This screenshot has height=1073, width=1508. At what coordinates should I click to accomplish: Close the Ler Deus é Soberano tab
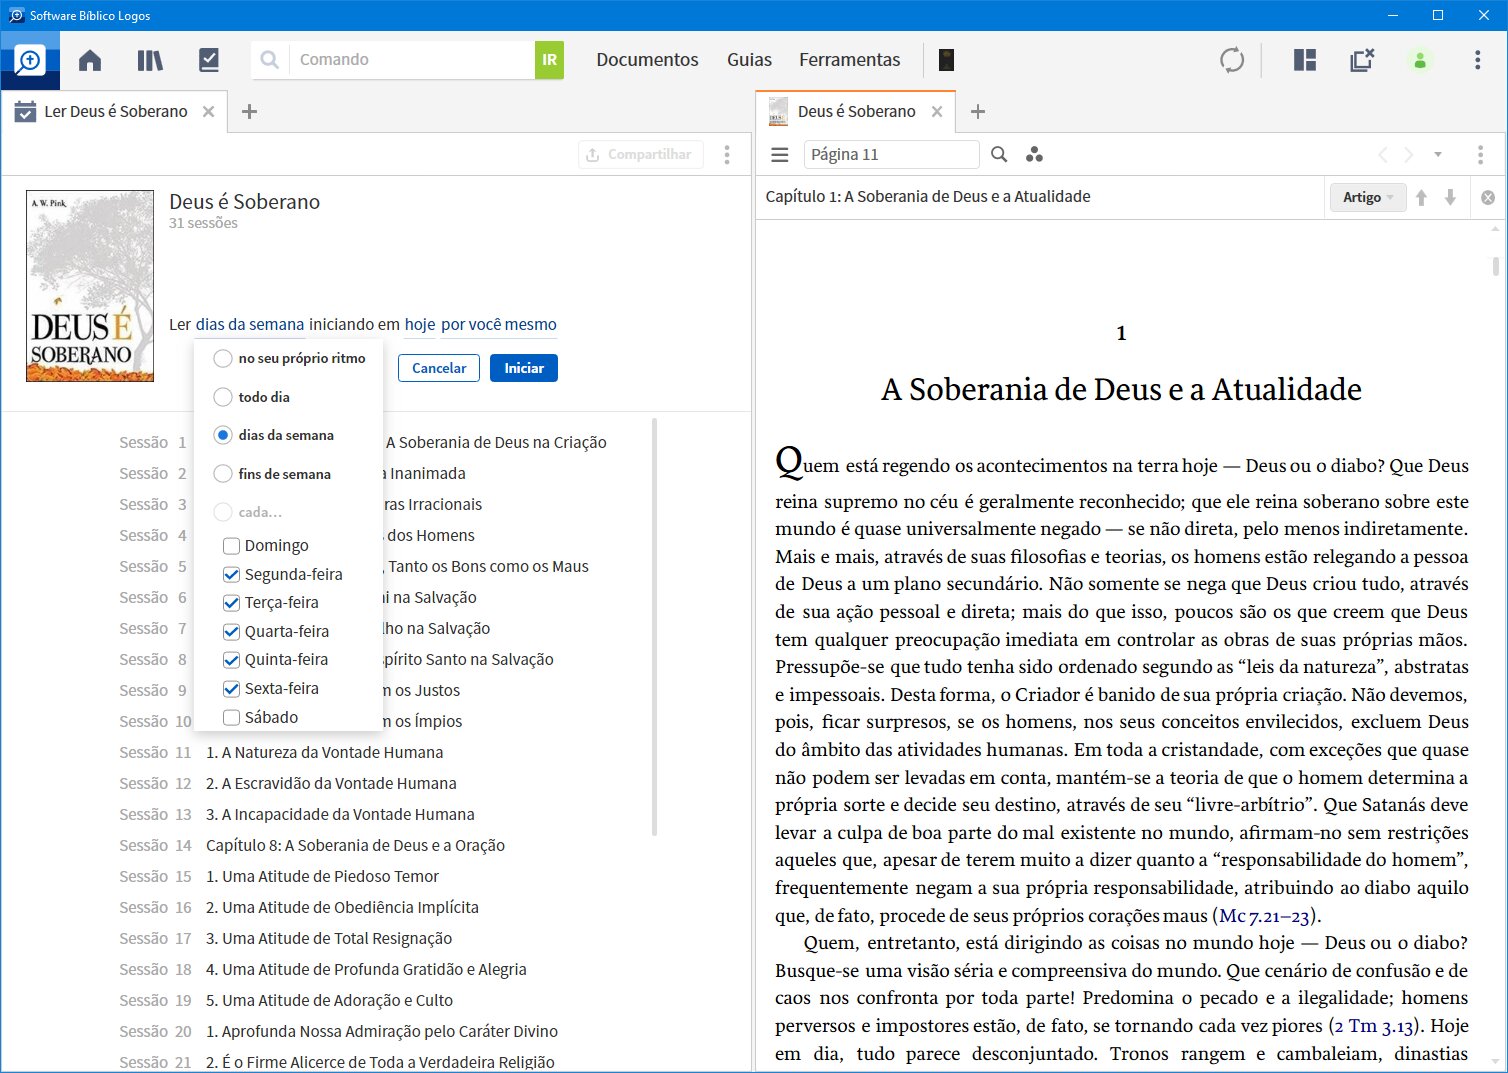point(208,111)
